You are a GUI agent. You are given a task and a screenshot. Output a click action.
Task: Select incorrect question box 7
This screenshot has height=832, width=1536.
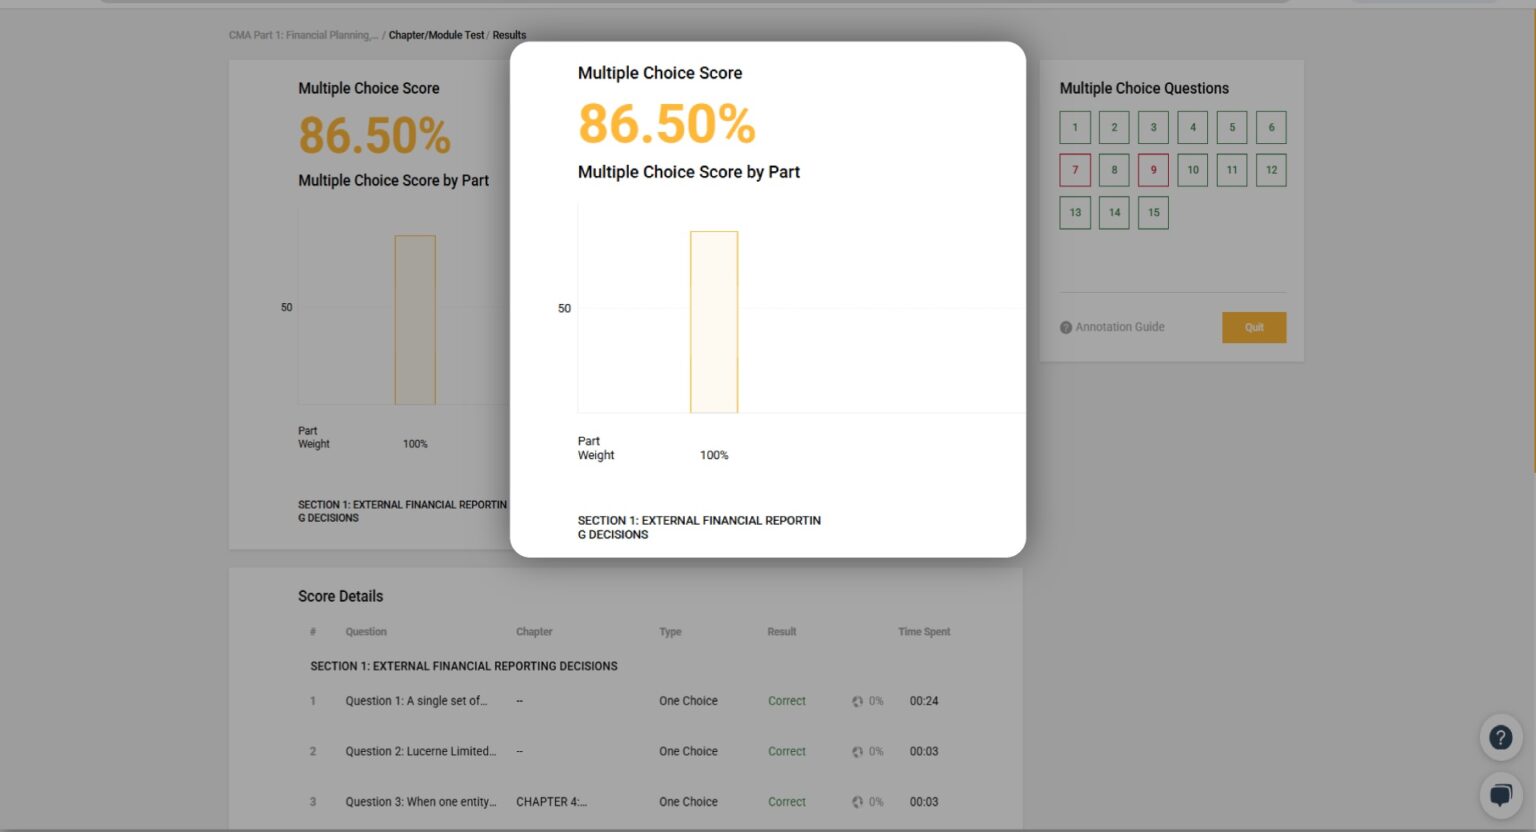[1075, 170]
